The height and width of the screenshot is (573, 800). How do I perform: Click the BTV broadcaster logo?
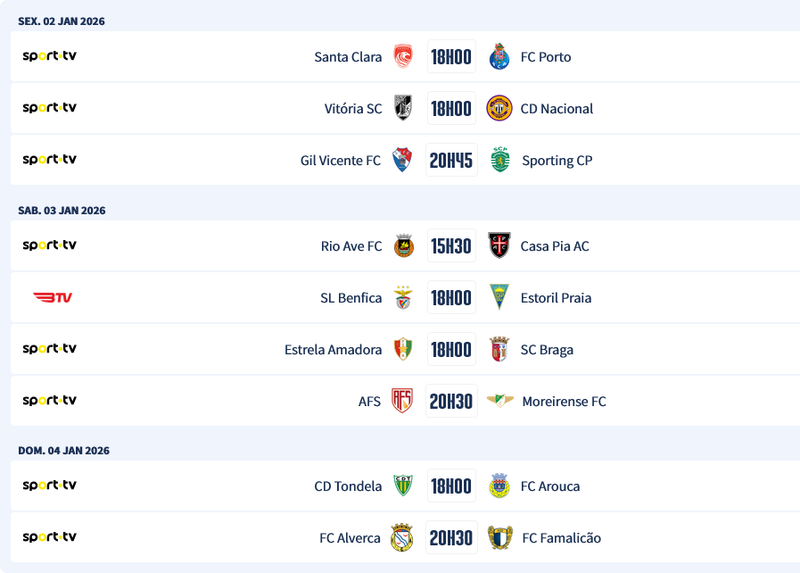point(52,297)
